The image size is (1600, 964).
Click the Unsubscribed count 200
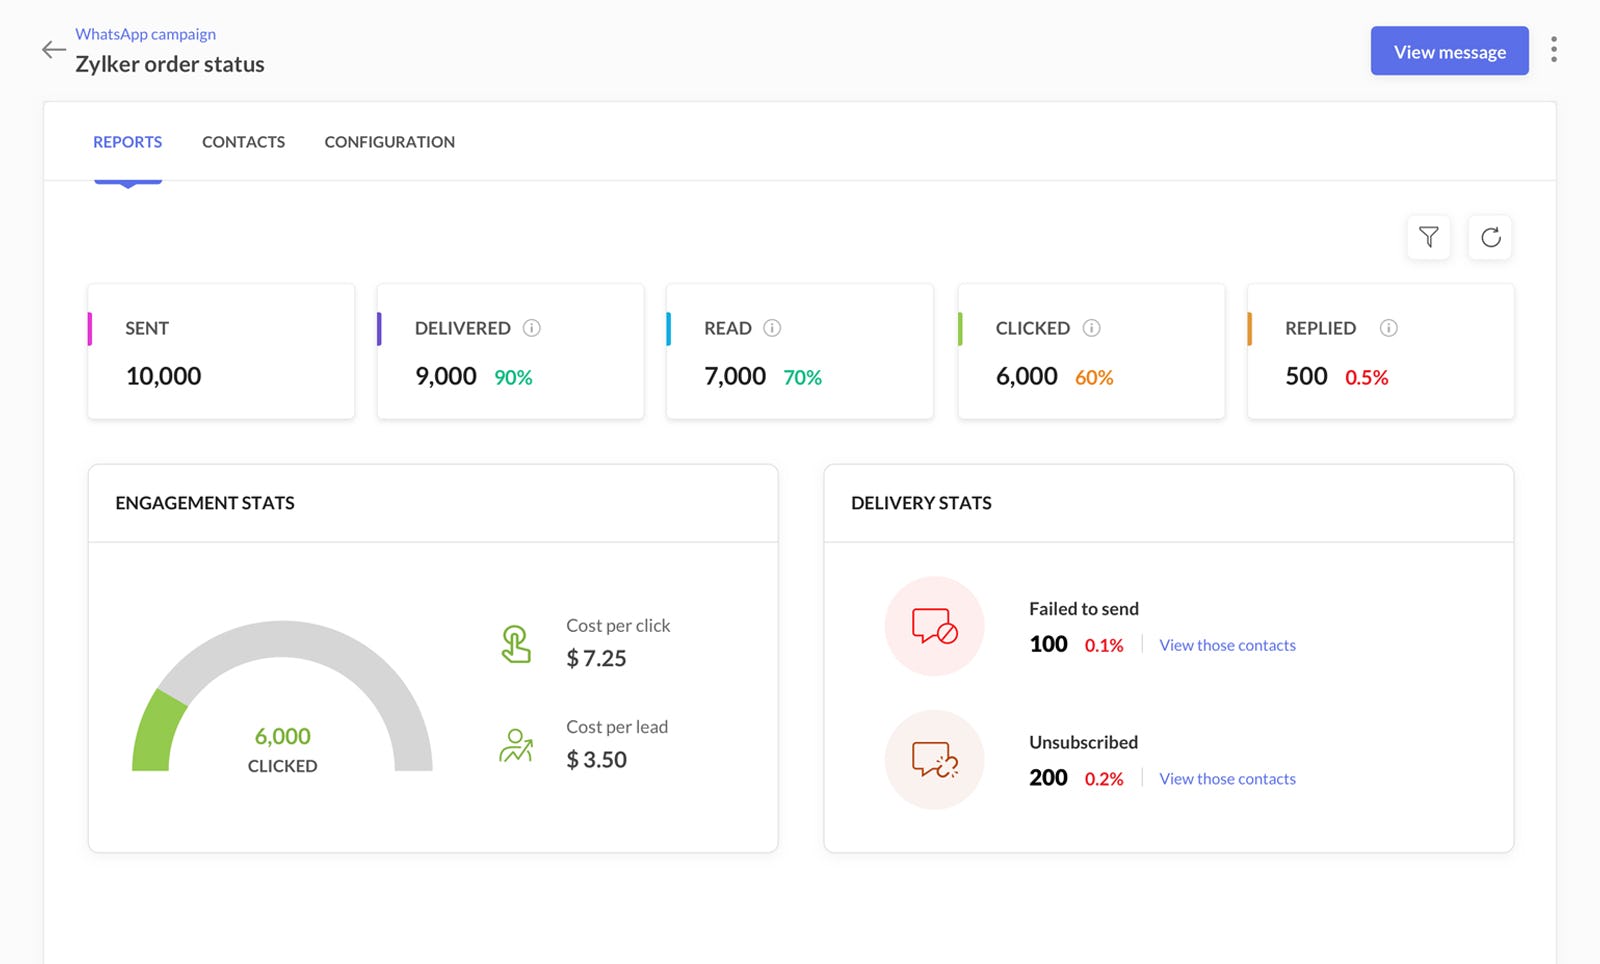[x=1048, y=778]
